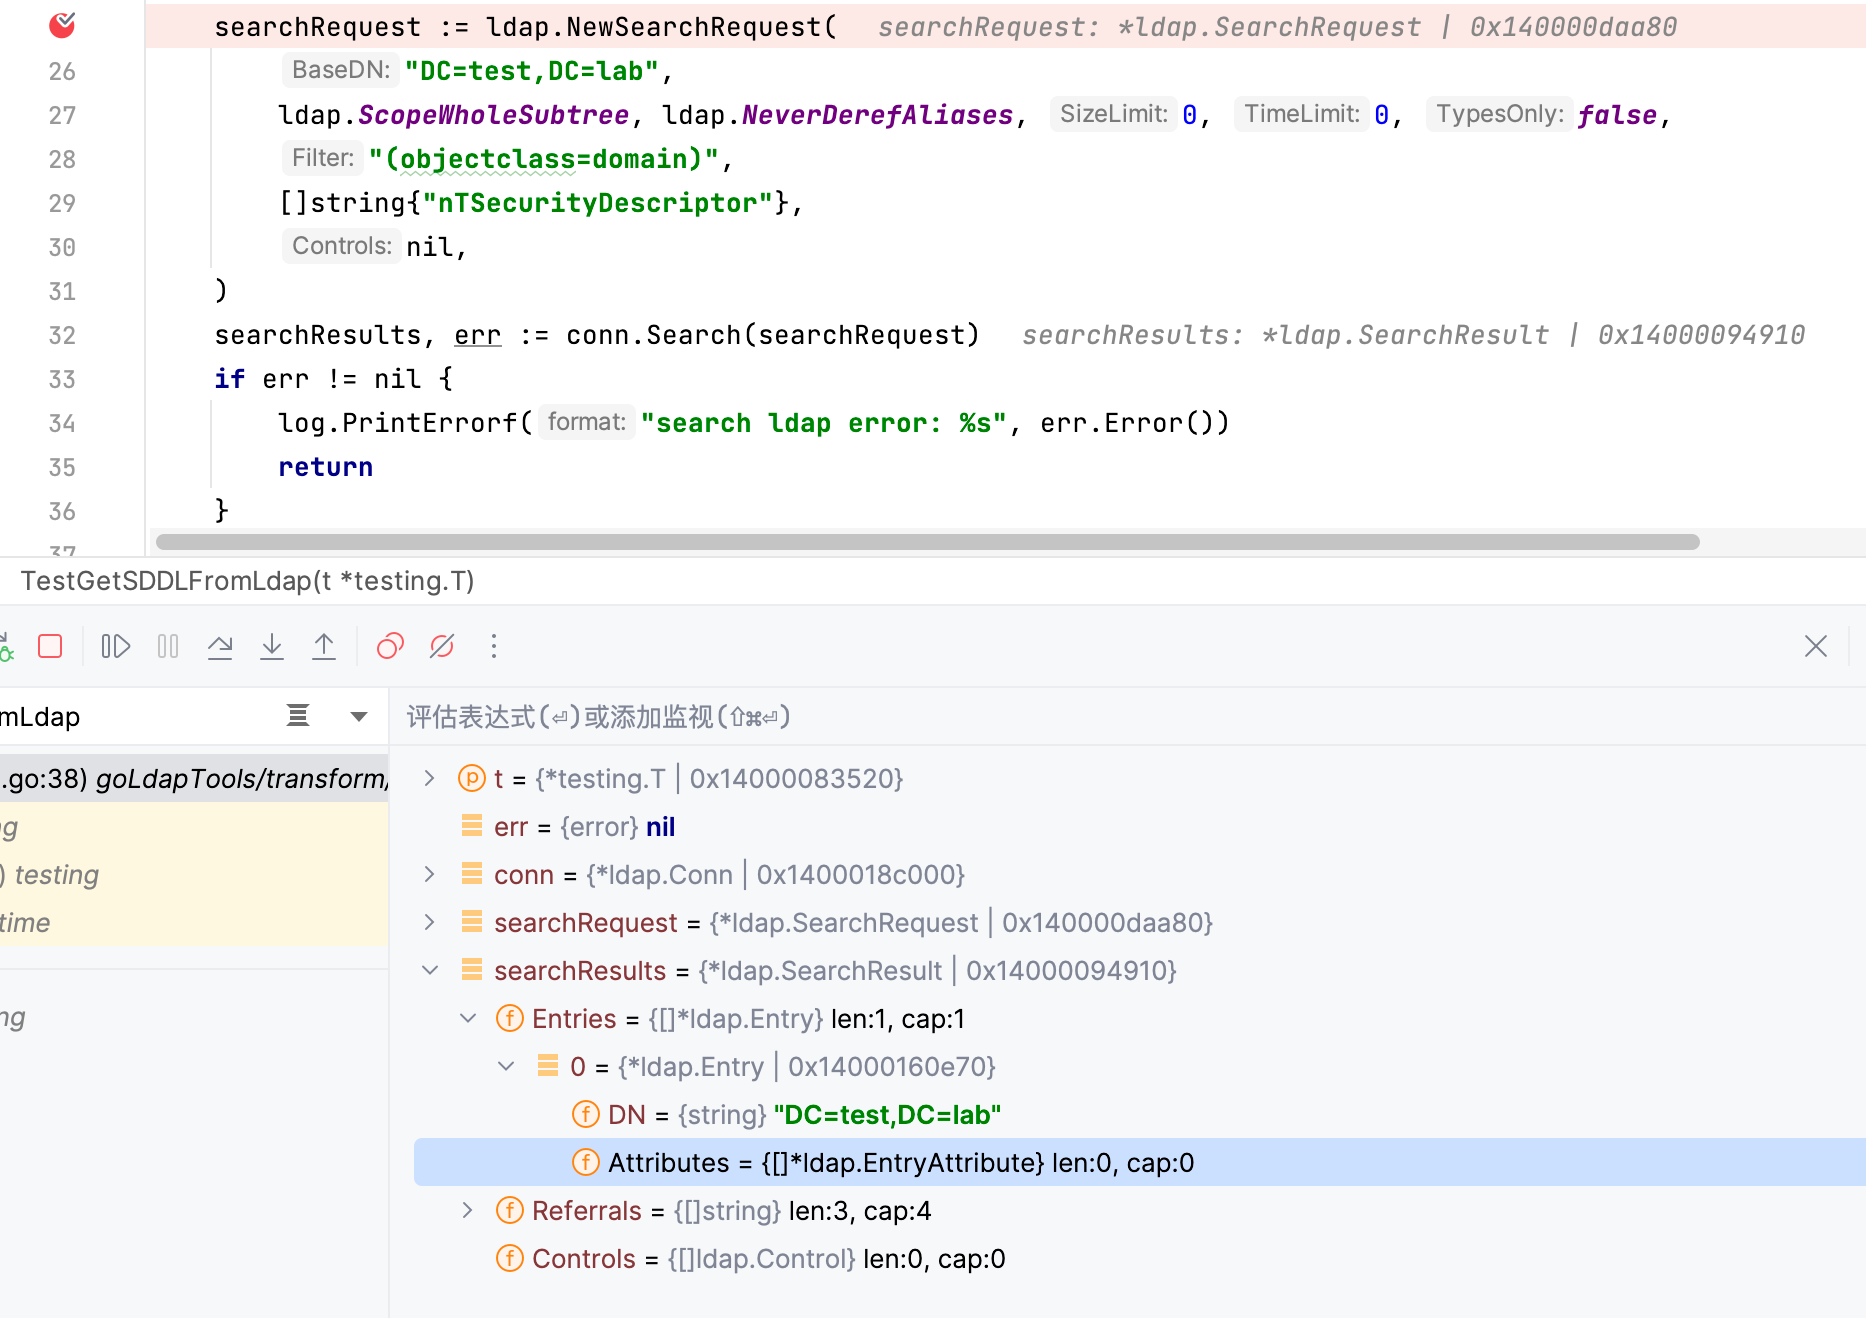This screenshot has height=1318, width=1866.
Task: Click the TypesOnly parameter hint
Action: [1500, 114]
